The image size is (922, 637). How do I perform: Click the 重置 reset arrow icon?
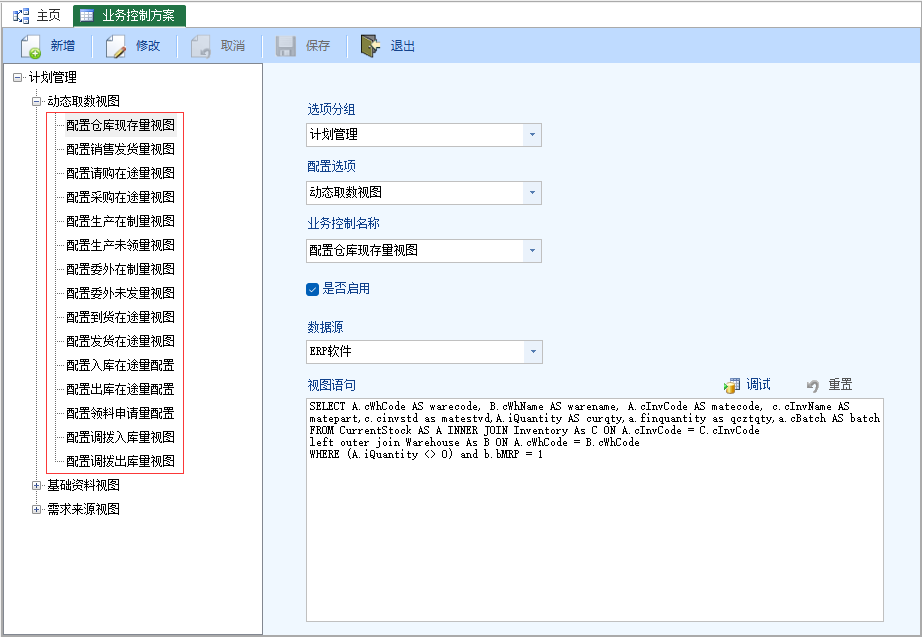[x=813, y=386]
